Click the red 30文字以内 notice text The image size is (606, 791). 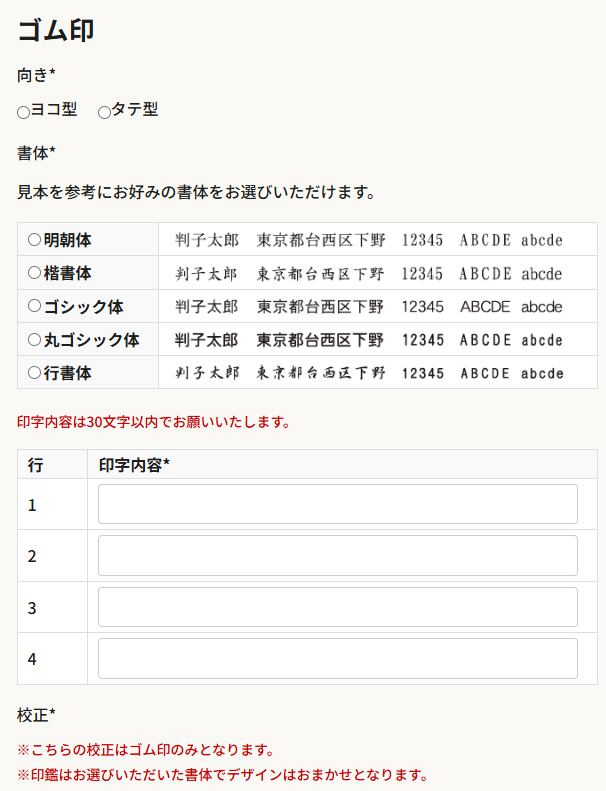pyautogui.click(x=154, y=422)
